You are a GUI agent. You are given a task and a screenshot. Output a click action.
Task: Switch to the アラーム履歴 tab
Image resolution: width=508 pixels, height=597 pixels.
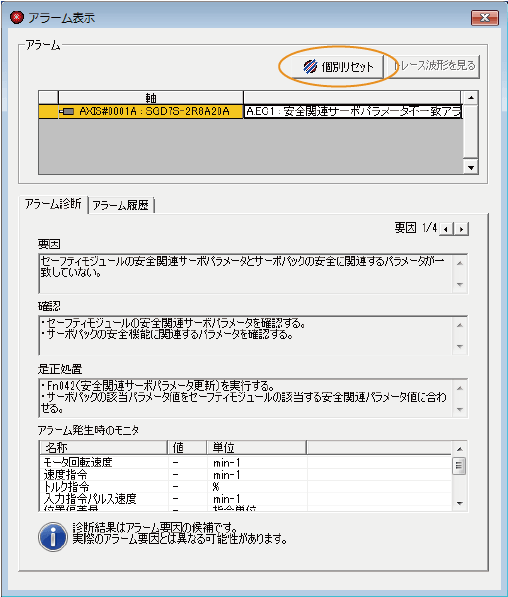[121, 206]
